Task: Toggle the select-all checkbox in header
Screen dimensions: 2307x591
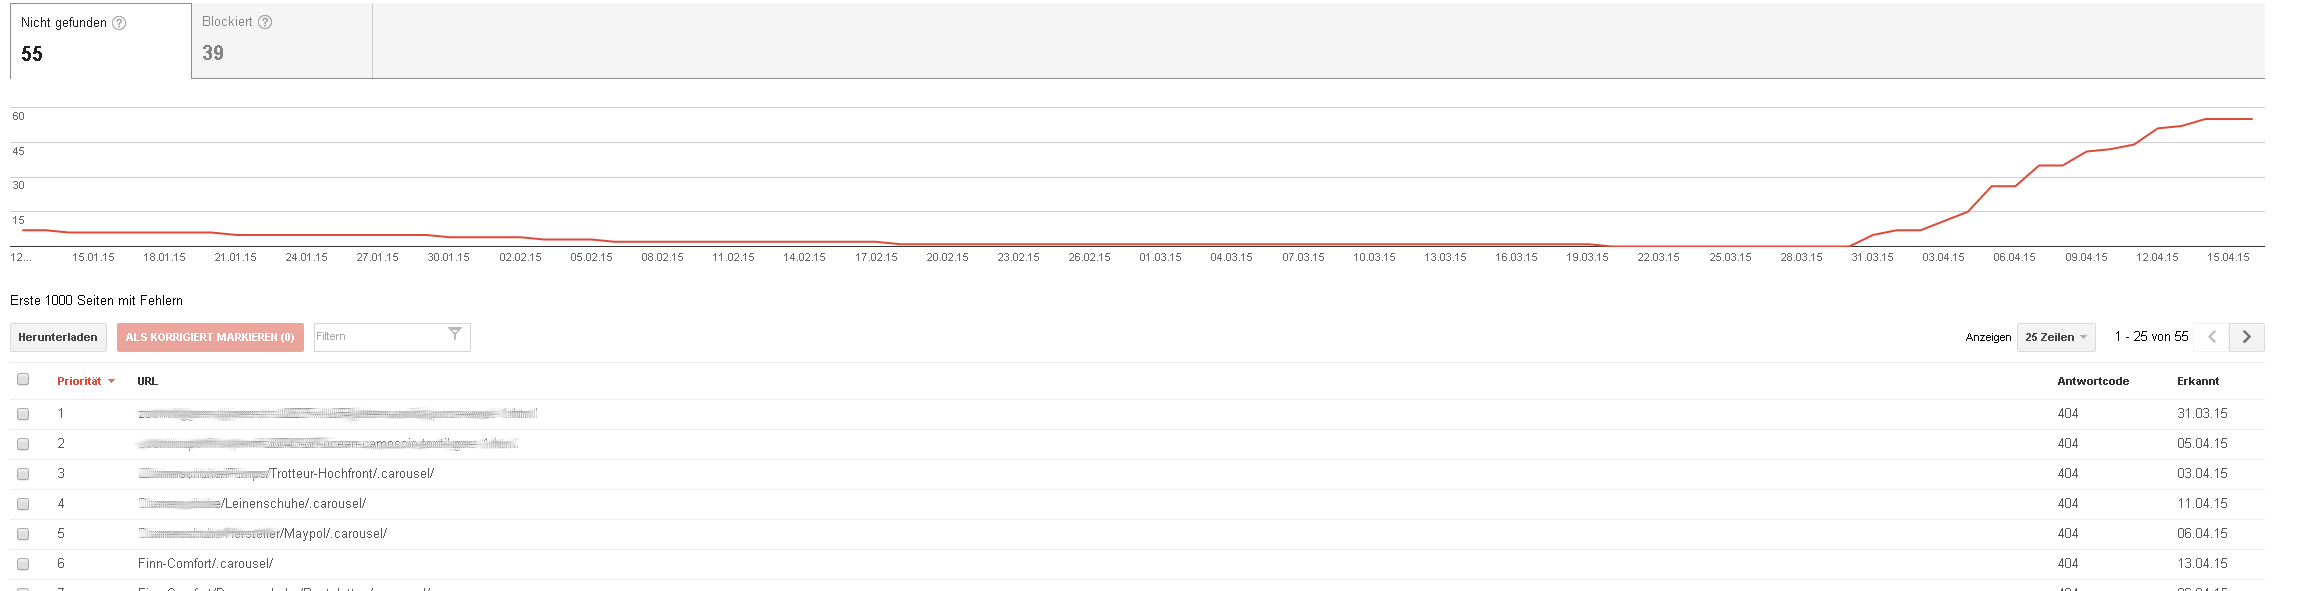Action: (x=23, y=380)
